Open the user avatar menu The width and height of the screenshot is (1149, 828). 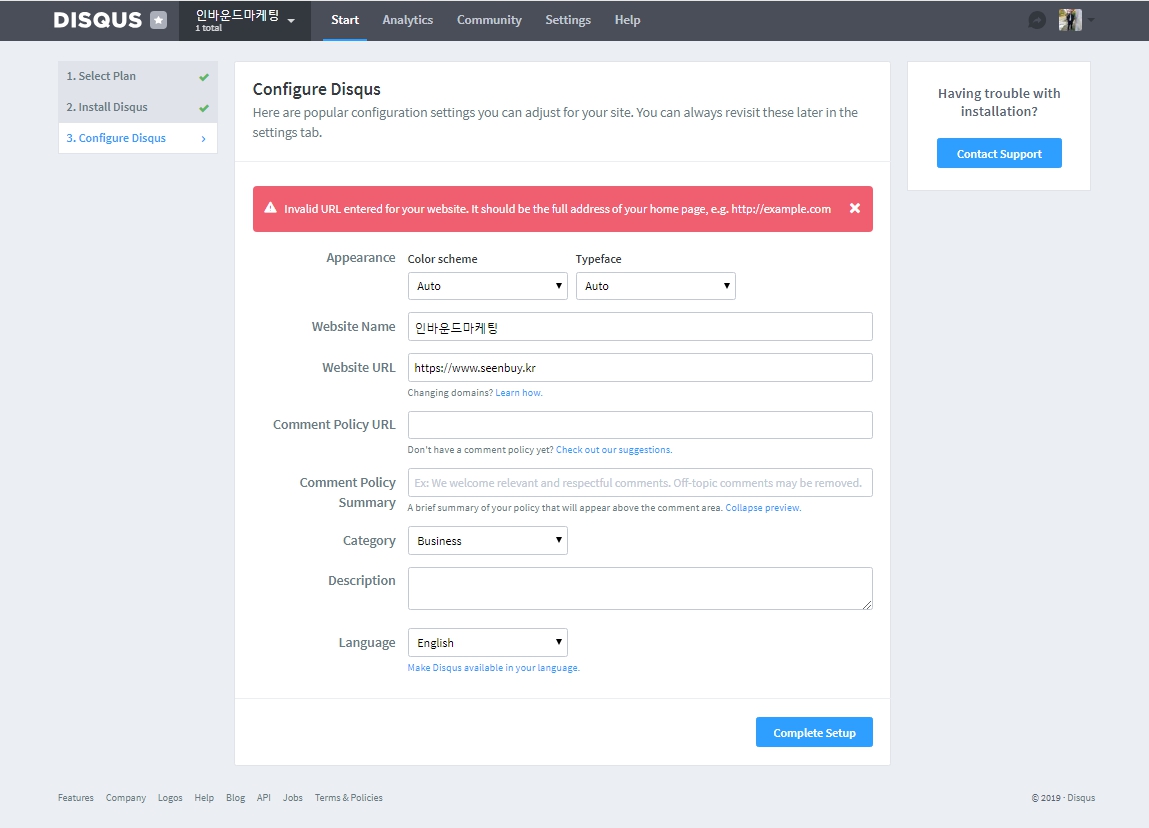[x=1071, y=20]
